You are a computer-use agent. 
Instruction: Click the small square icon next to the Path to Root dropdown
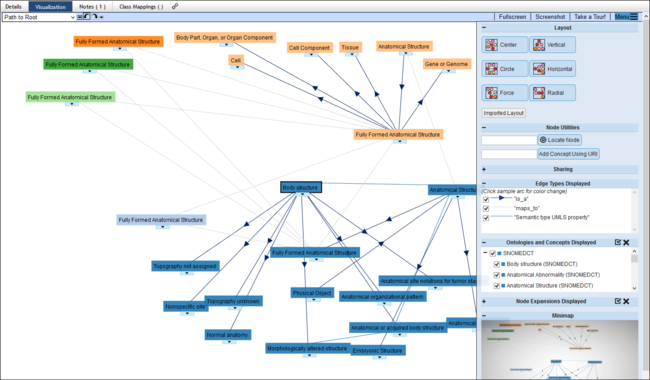point(80,17)
